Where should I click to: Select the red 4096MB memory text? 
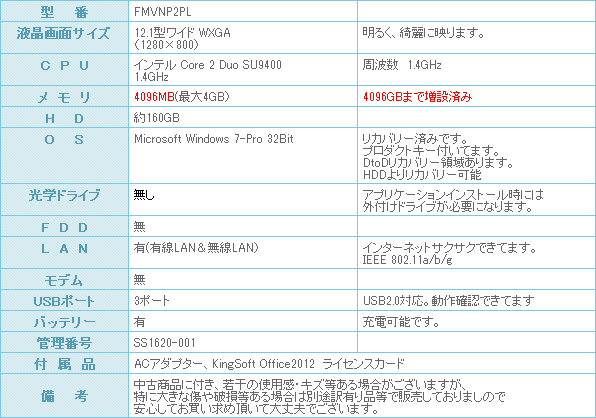pyautogui.click(x=154, y=97)
